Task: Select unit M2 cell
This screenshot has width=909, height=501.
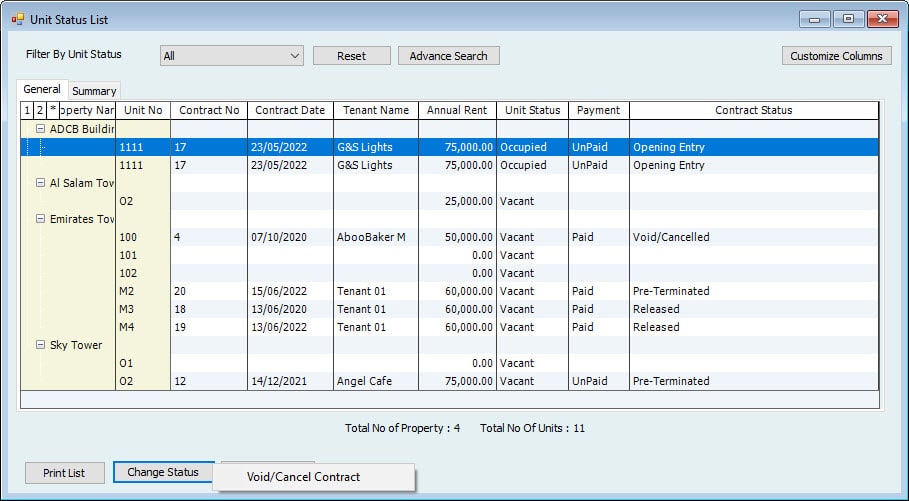Action: 143,291
